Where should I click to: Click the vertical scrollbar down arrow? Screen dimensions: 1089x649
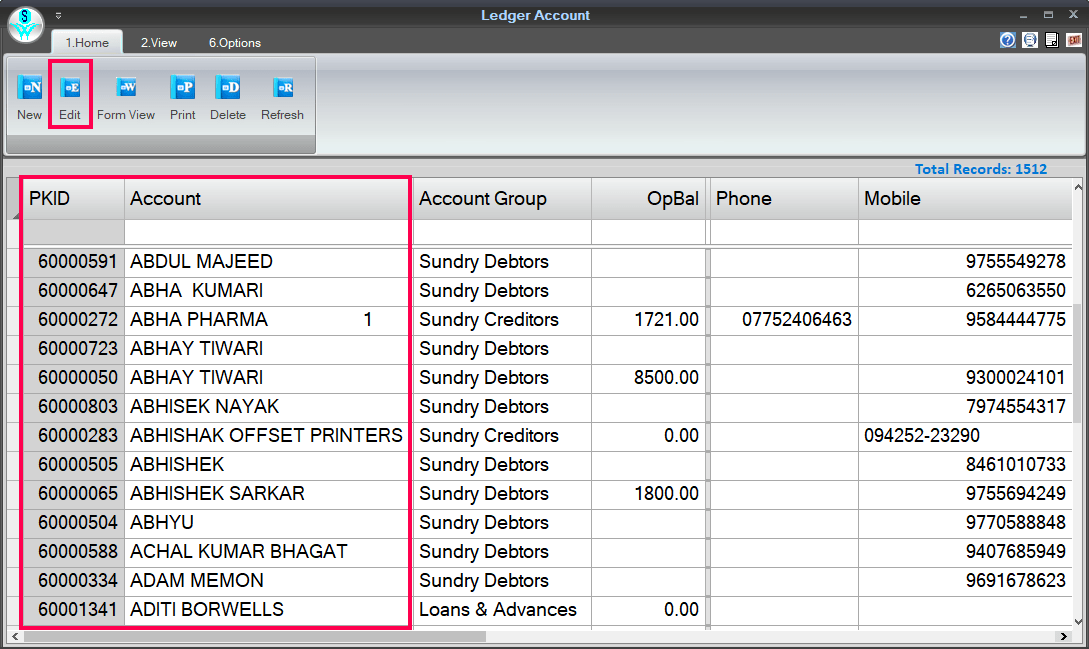point(1079,623)
